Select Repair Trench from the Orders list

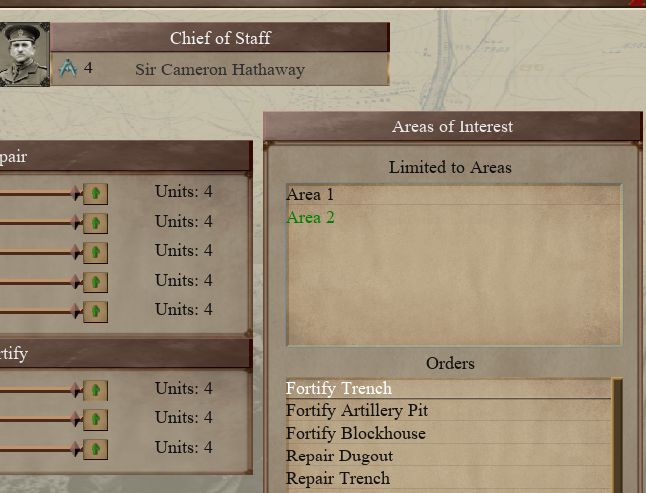tap(338, 479)
